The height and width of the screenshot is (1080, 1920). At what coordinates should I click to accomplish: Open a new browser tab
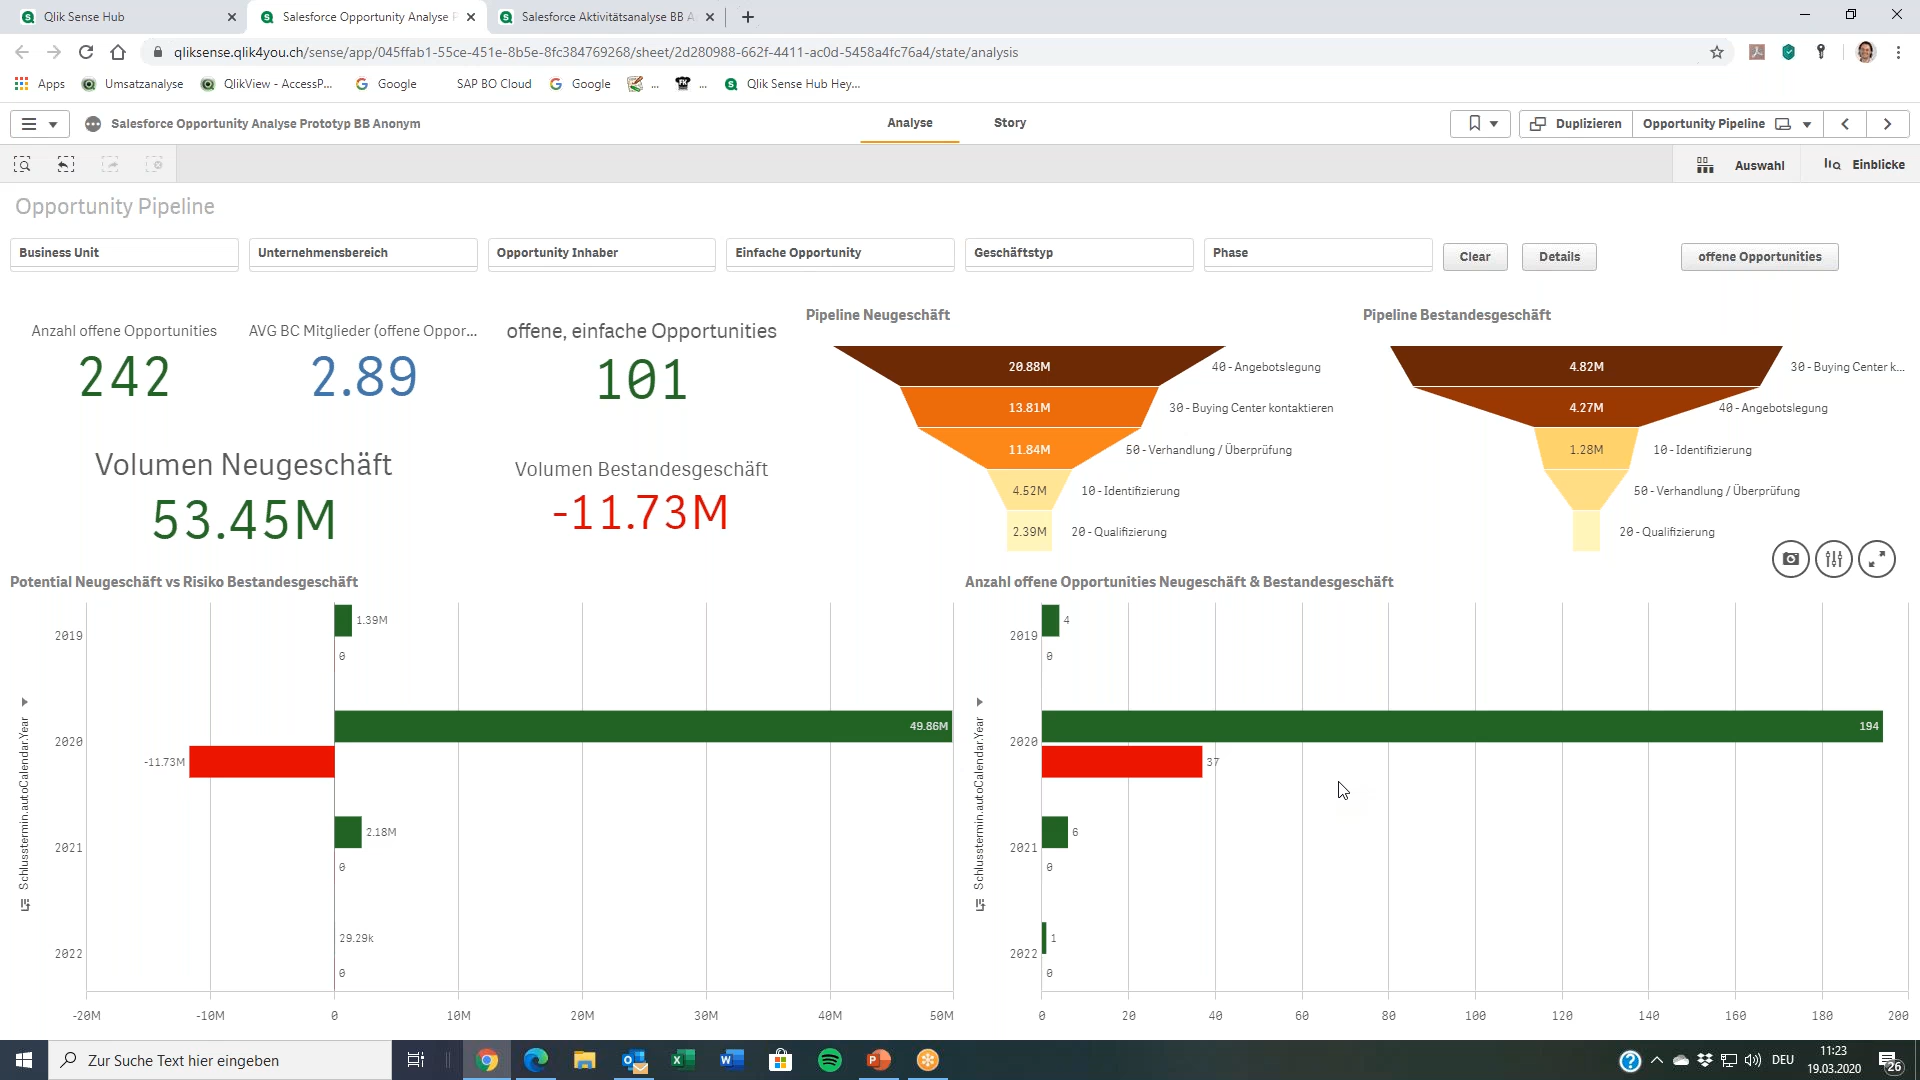pos(748,17)
